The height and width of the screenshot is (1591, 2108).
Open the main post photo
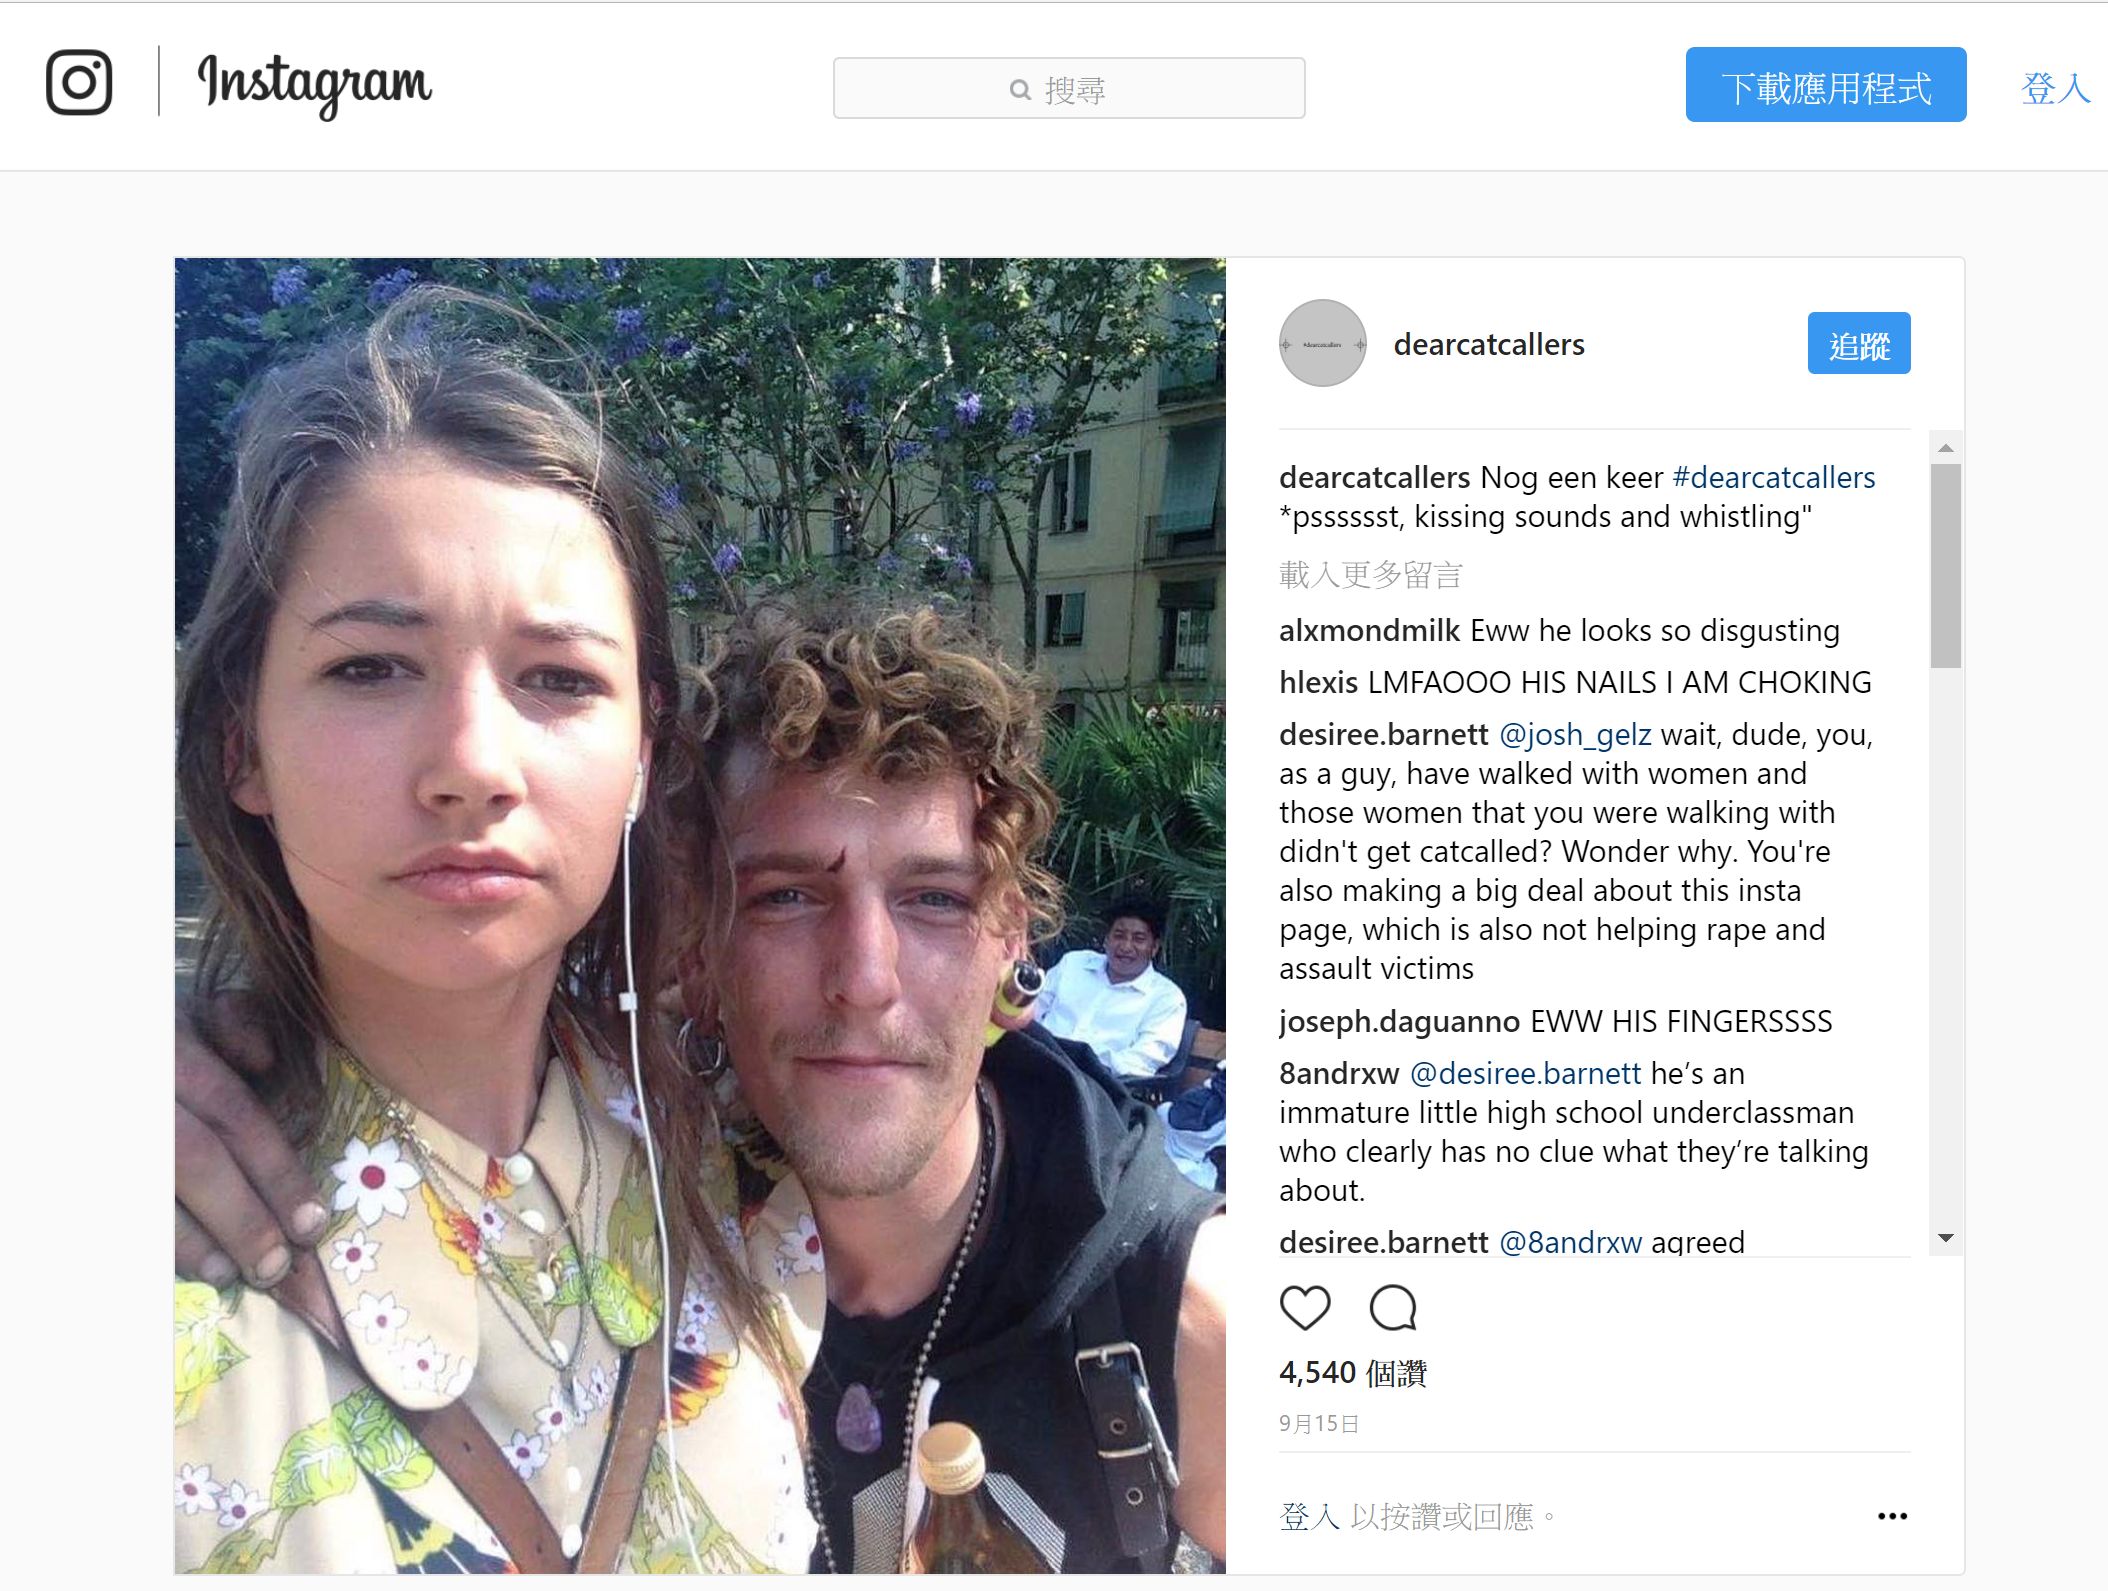click(x=700, y=915)
